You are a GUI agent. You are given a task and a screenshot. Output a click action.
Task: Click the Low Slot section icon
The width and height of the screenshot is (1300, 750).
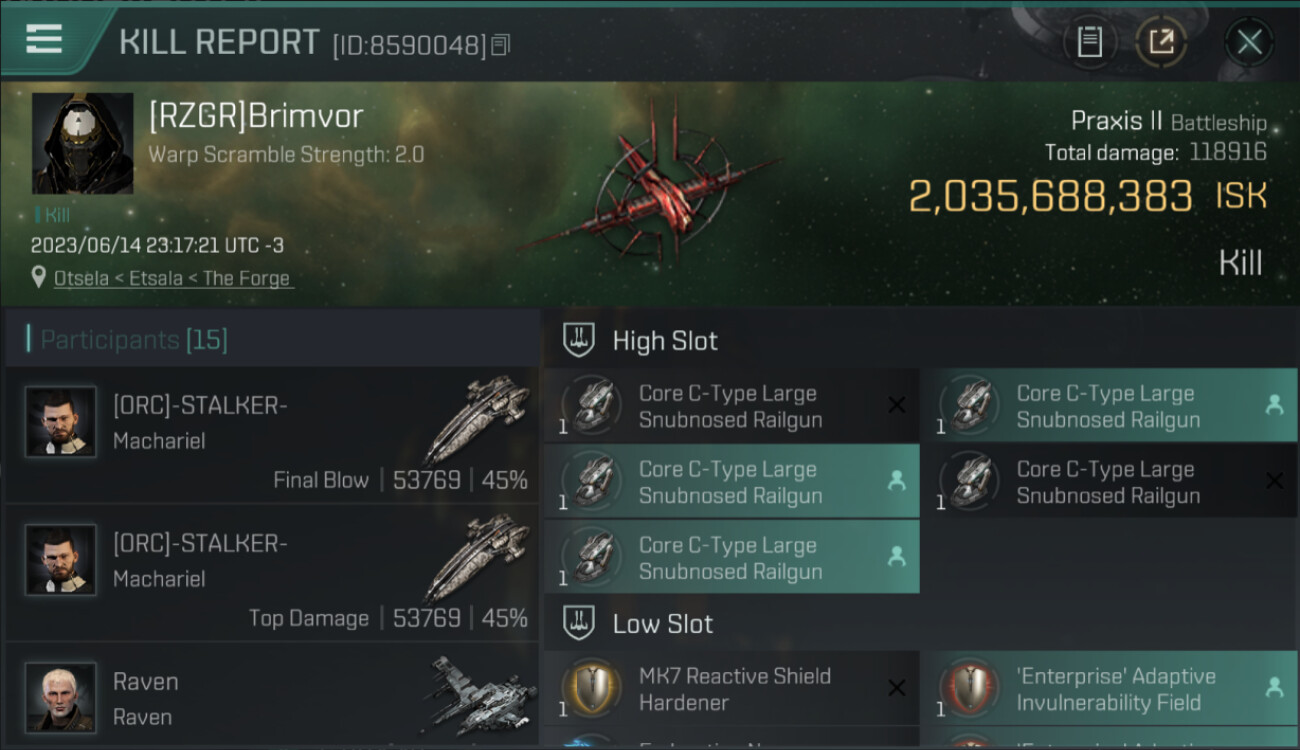click(579, 623)
